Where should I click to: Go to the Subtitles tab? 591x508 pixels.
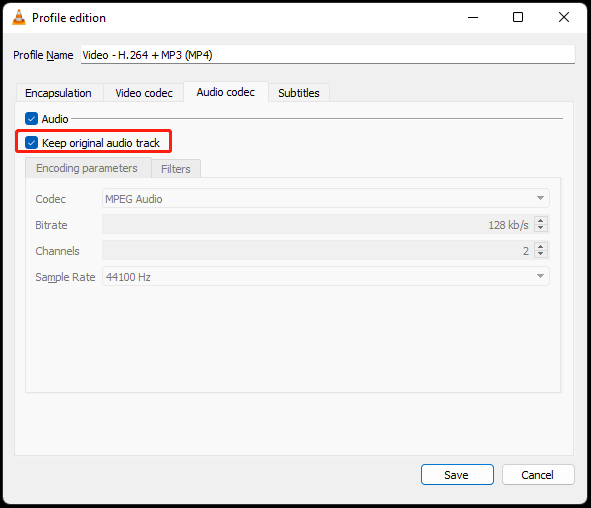pos(299,93)
